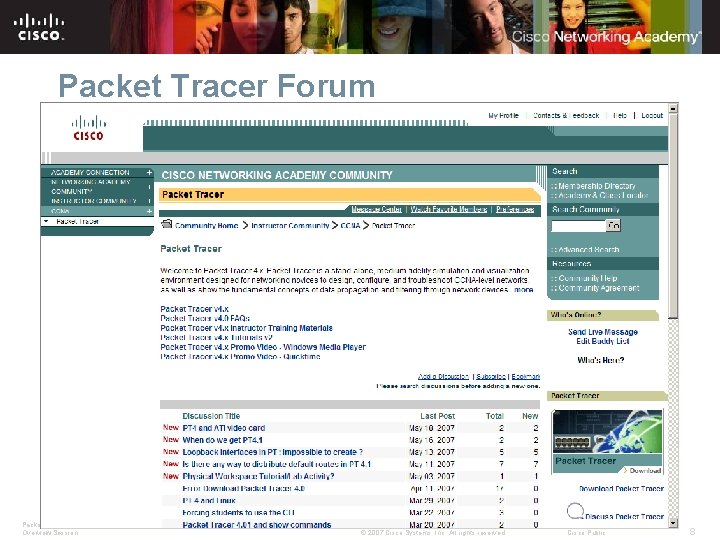
Task: Click the Community Home folder icon
Action: coord(166,224)
